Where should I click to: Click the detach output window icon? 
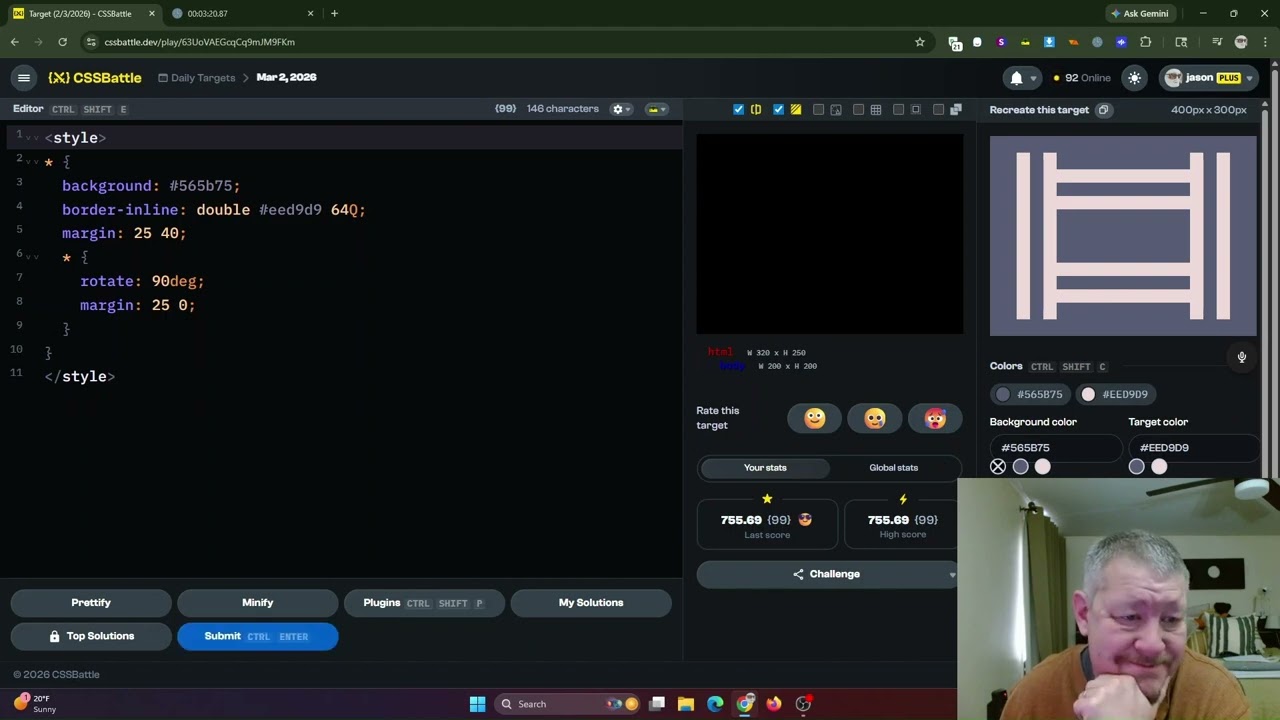955,110
